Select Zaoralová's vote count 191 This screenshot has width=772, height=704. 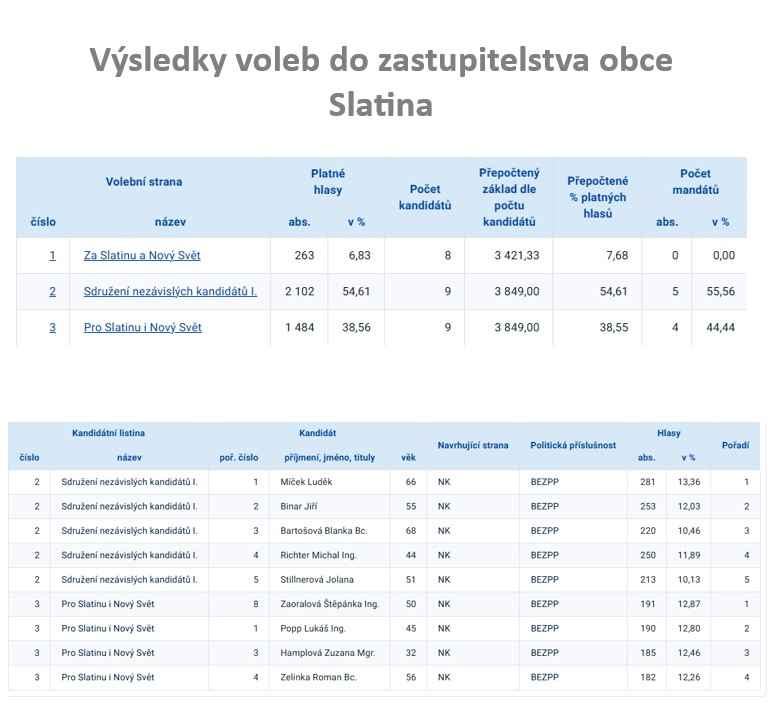click(x=647, y=604)
